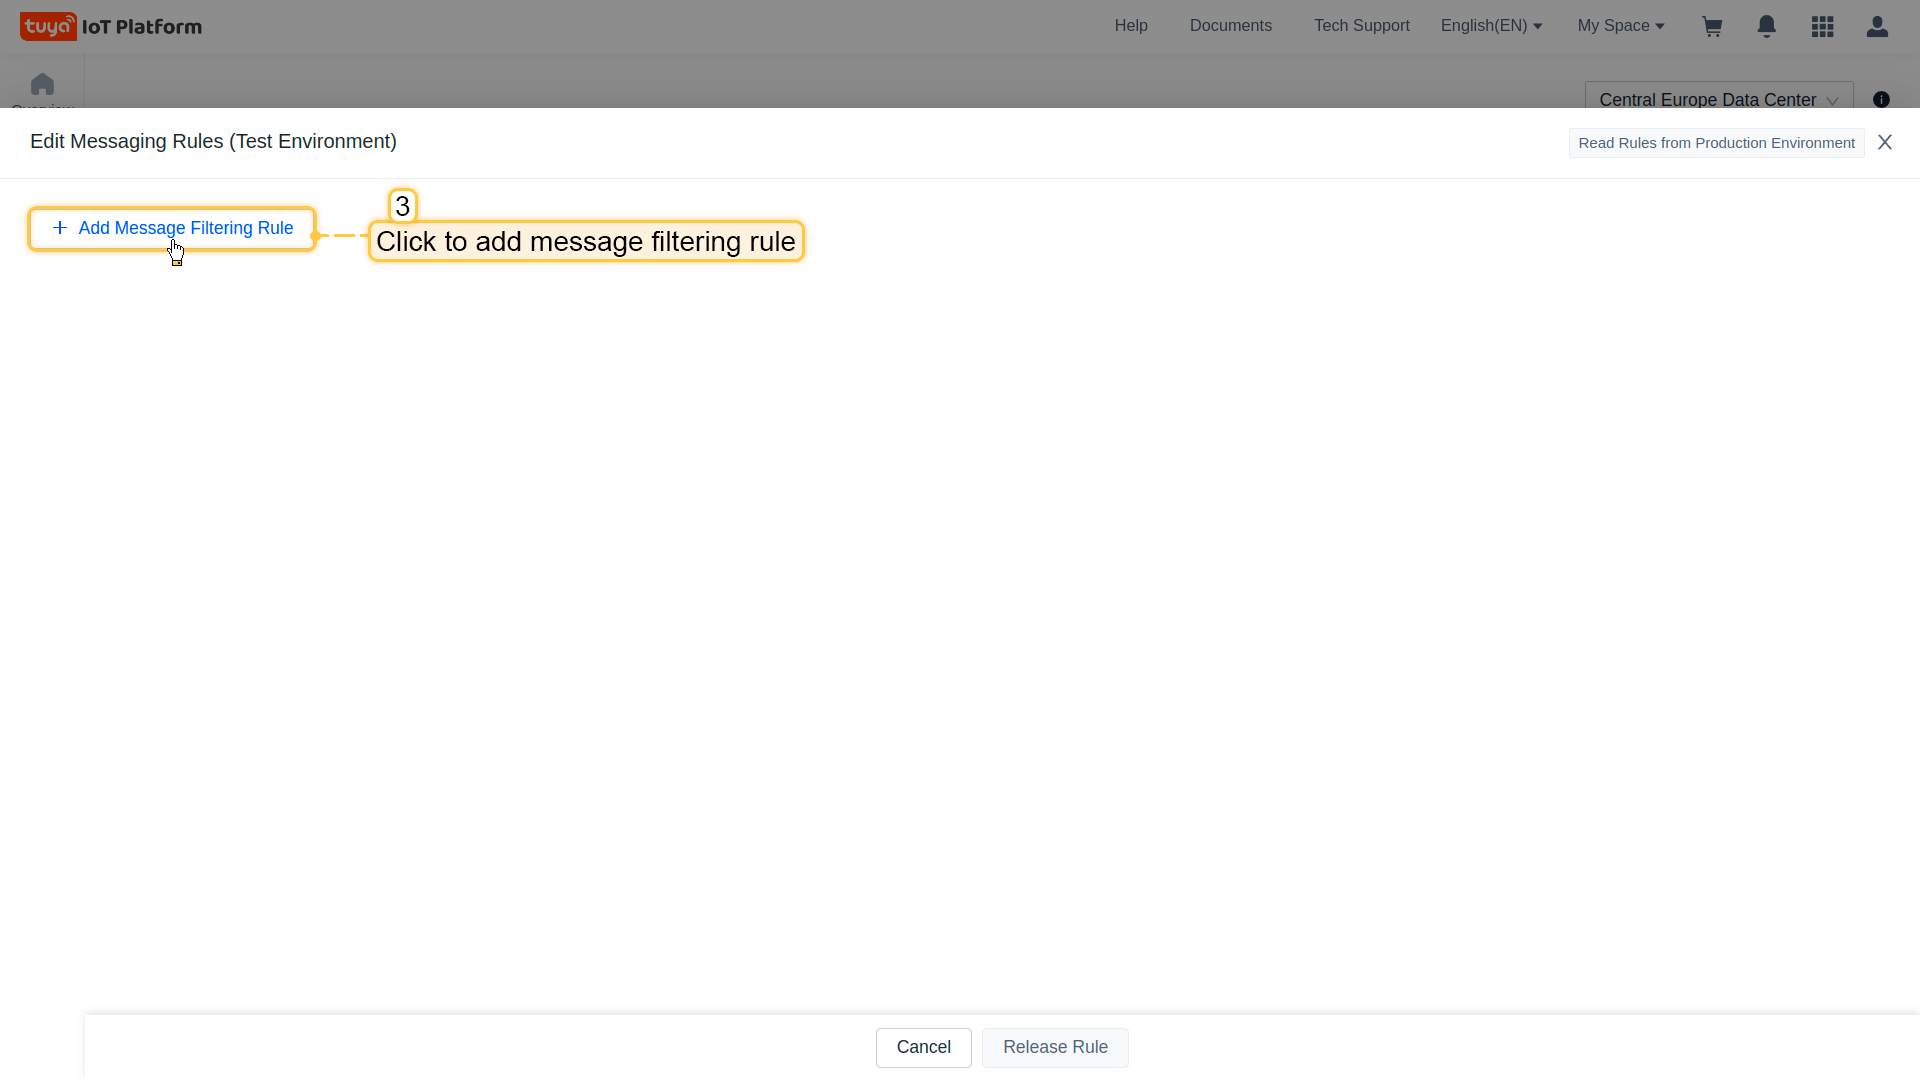Open the Tech Support link
The image size is (1920, 1080).
(1361, 26)
